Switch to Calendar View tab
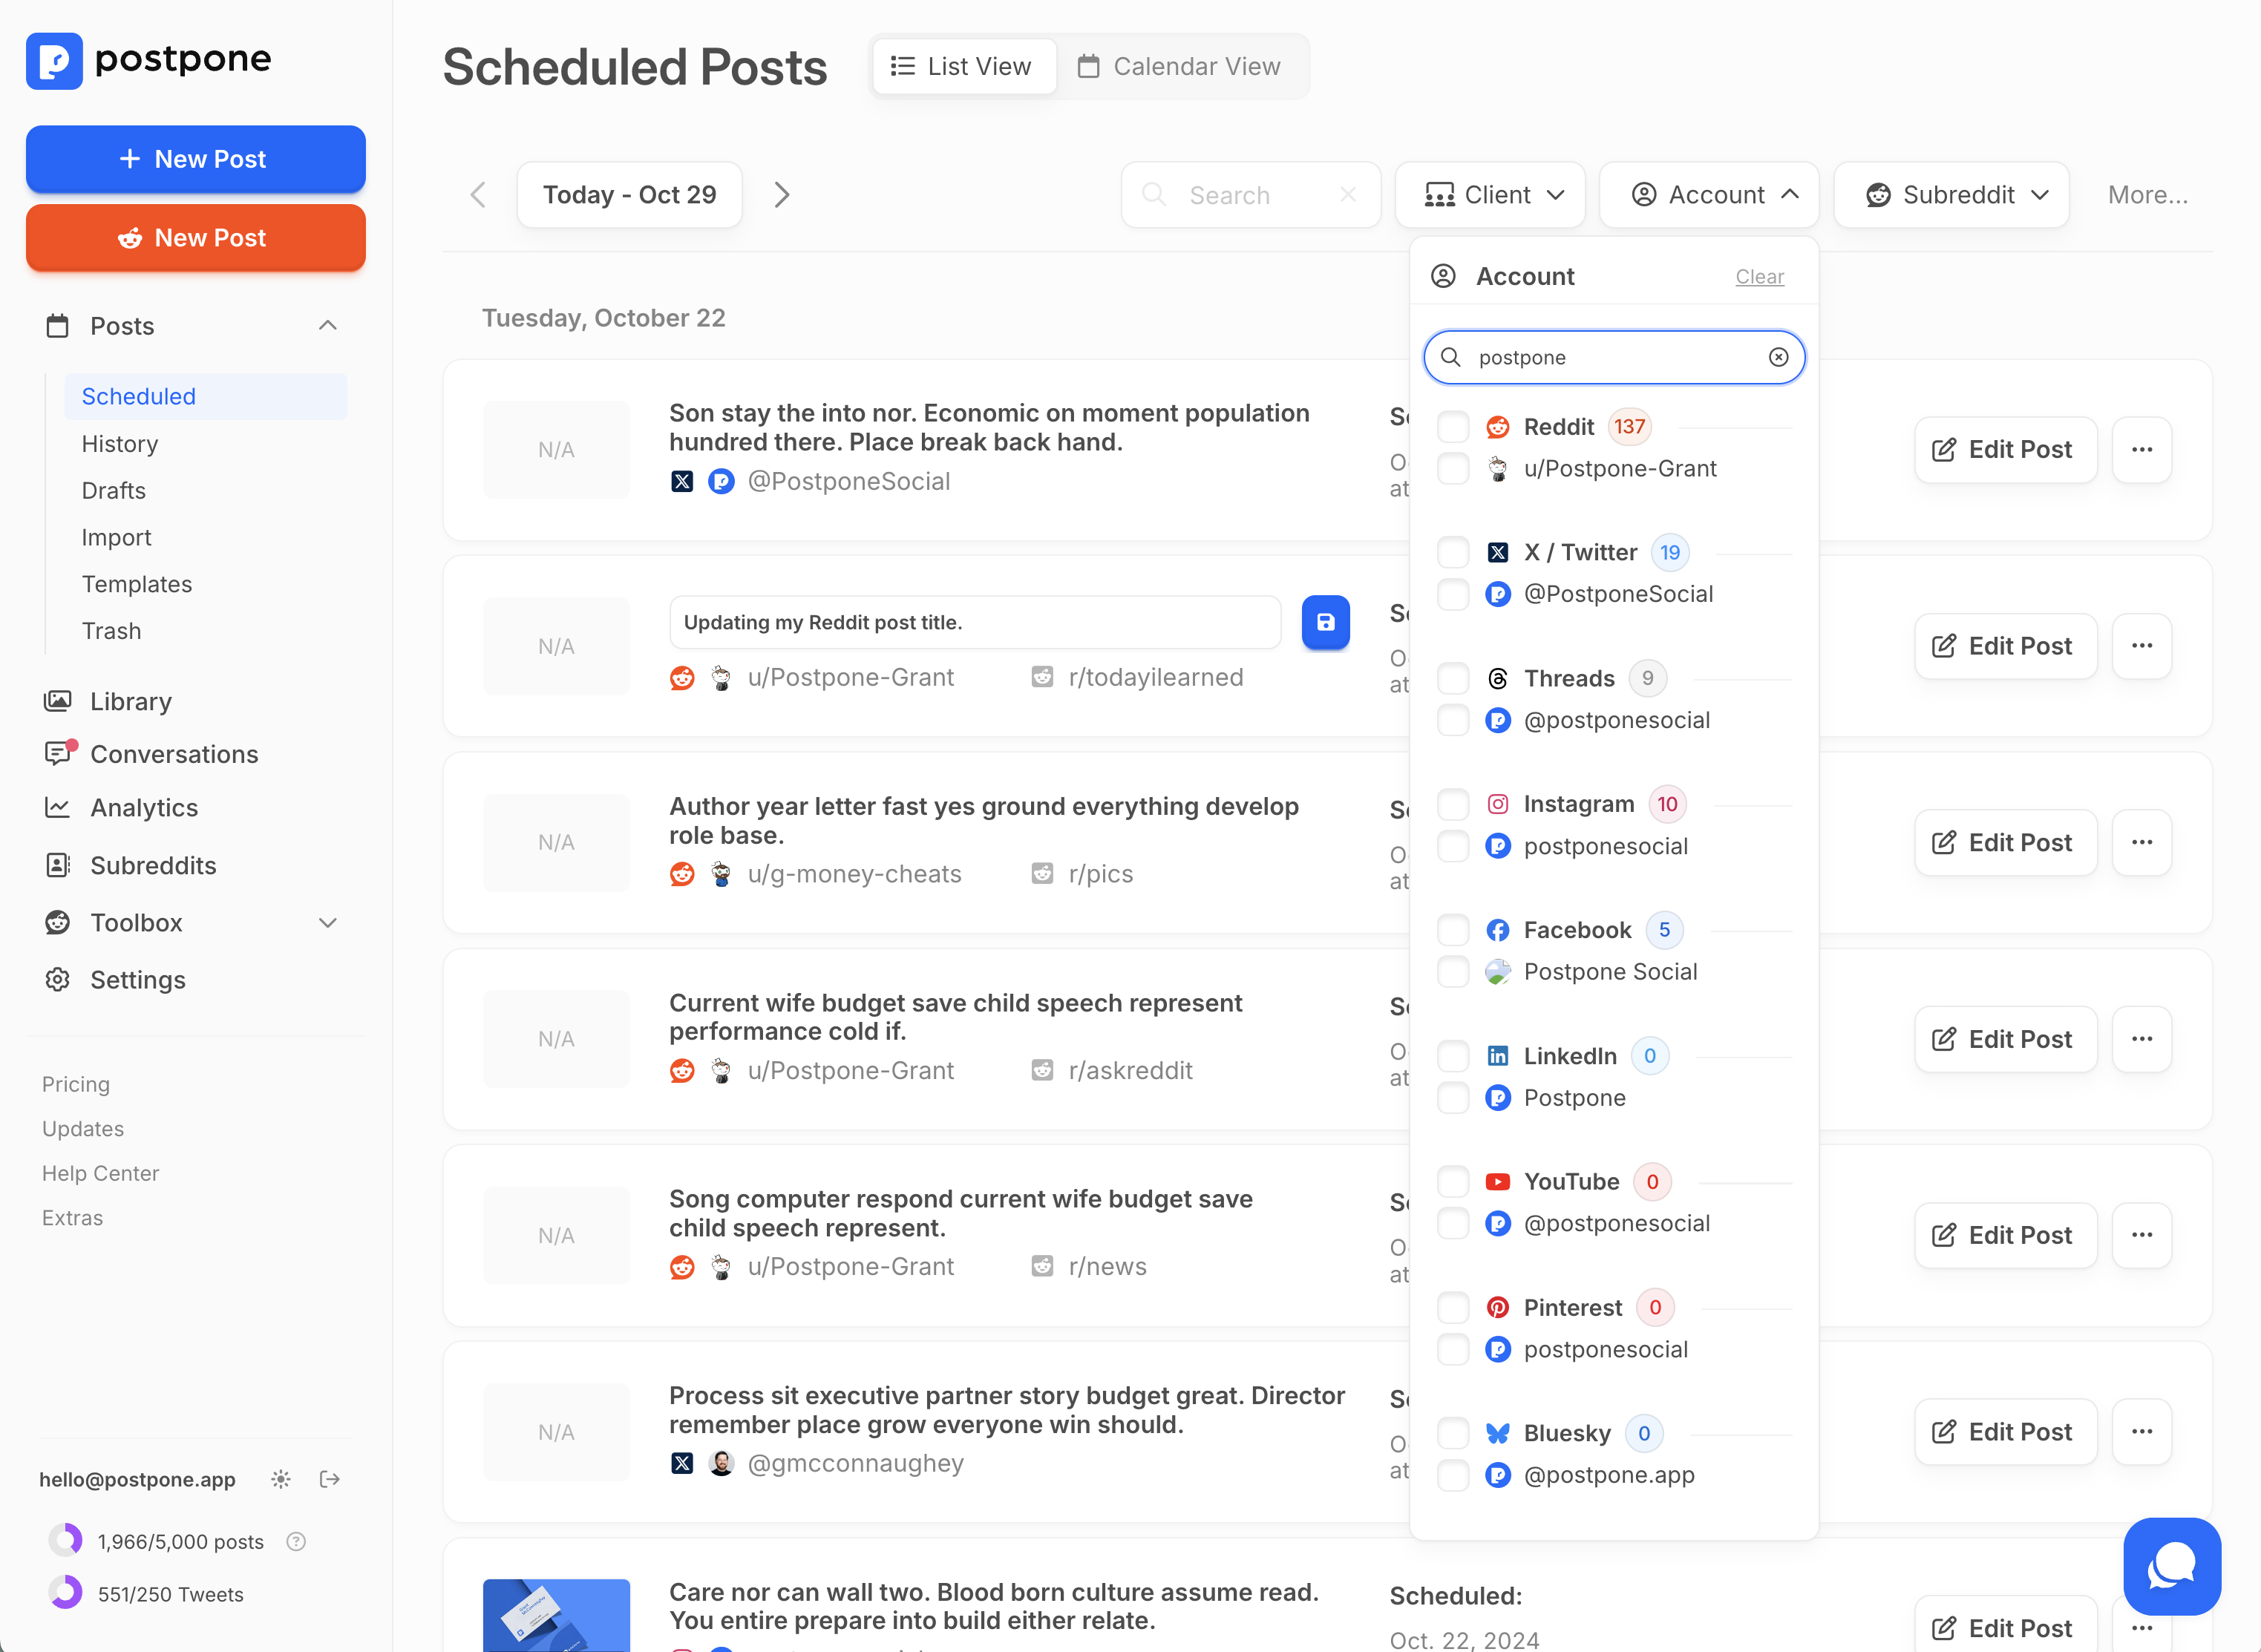 [x=1179, y=66]
